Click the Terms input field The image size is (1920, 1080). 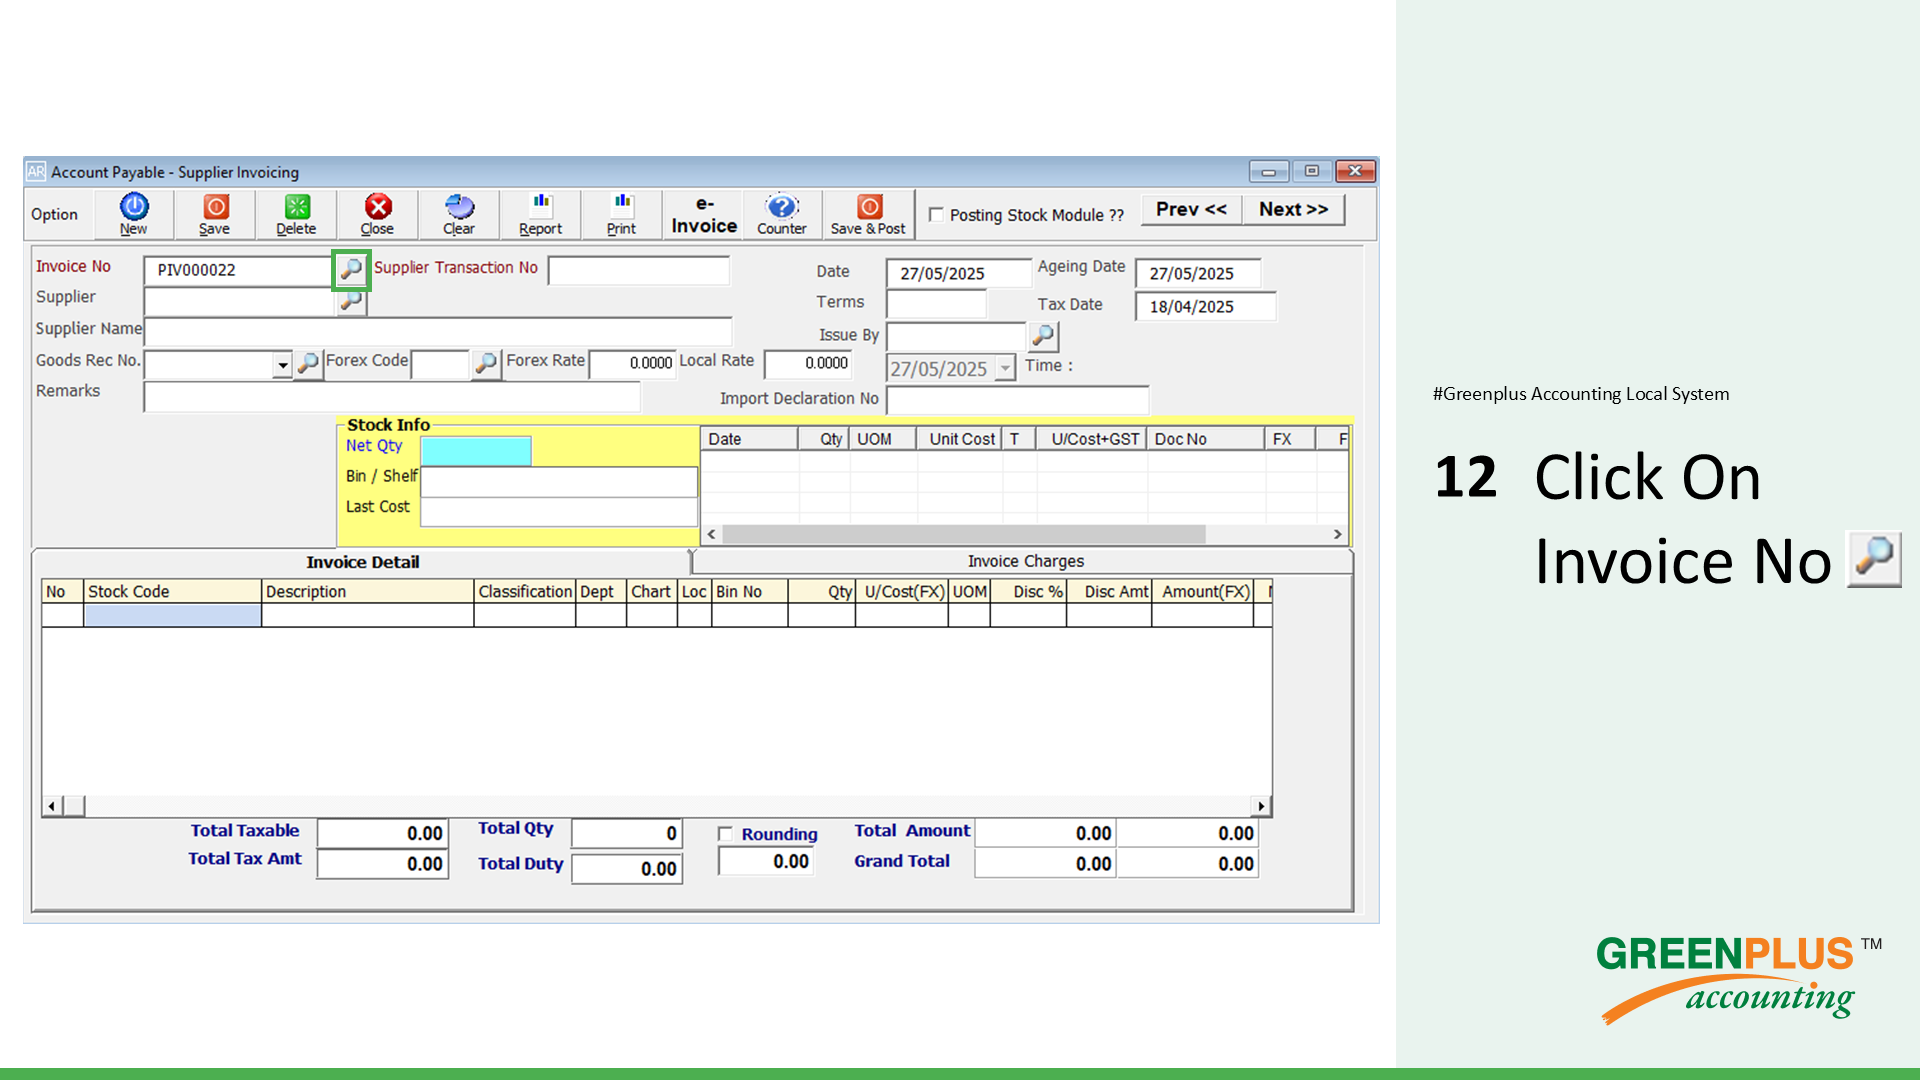(936, 303)
